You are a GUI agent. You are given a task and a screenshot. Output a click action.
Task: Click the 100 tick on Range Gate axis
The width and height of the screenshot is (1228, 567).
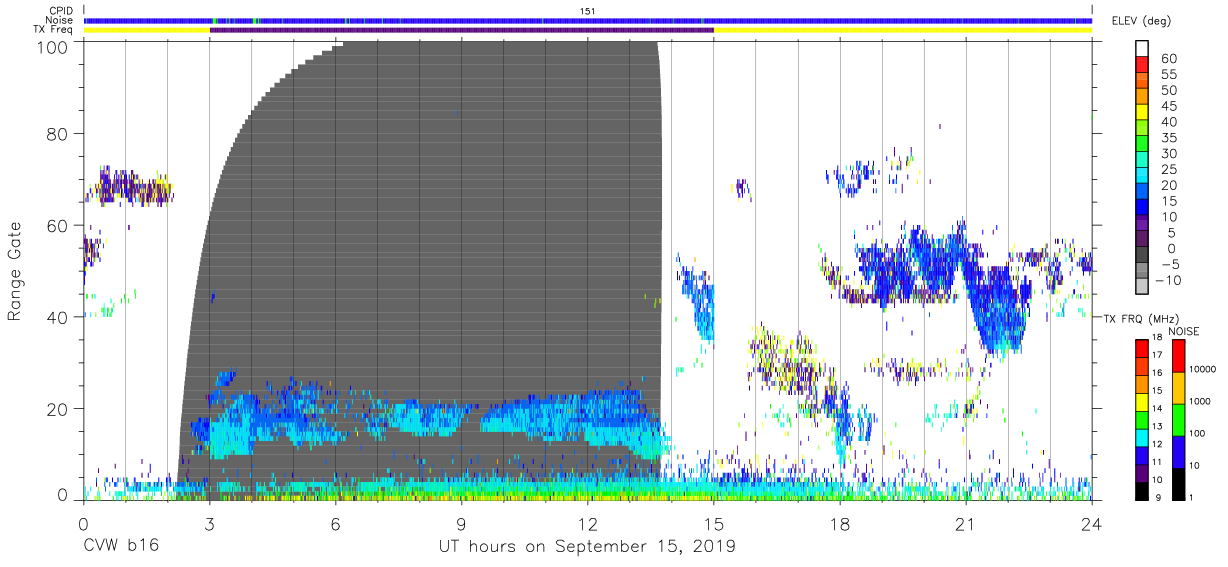52,47
